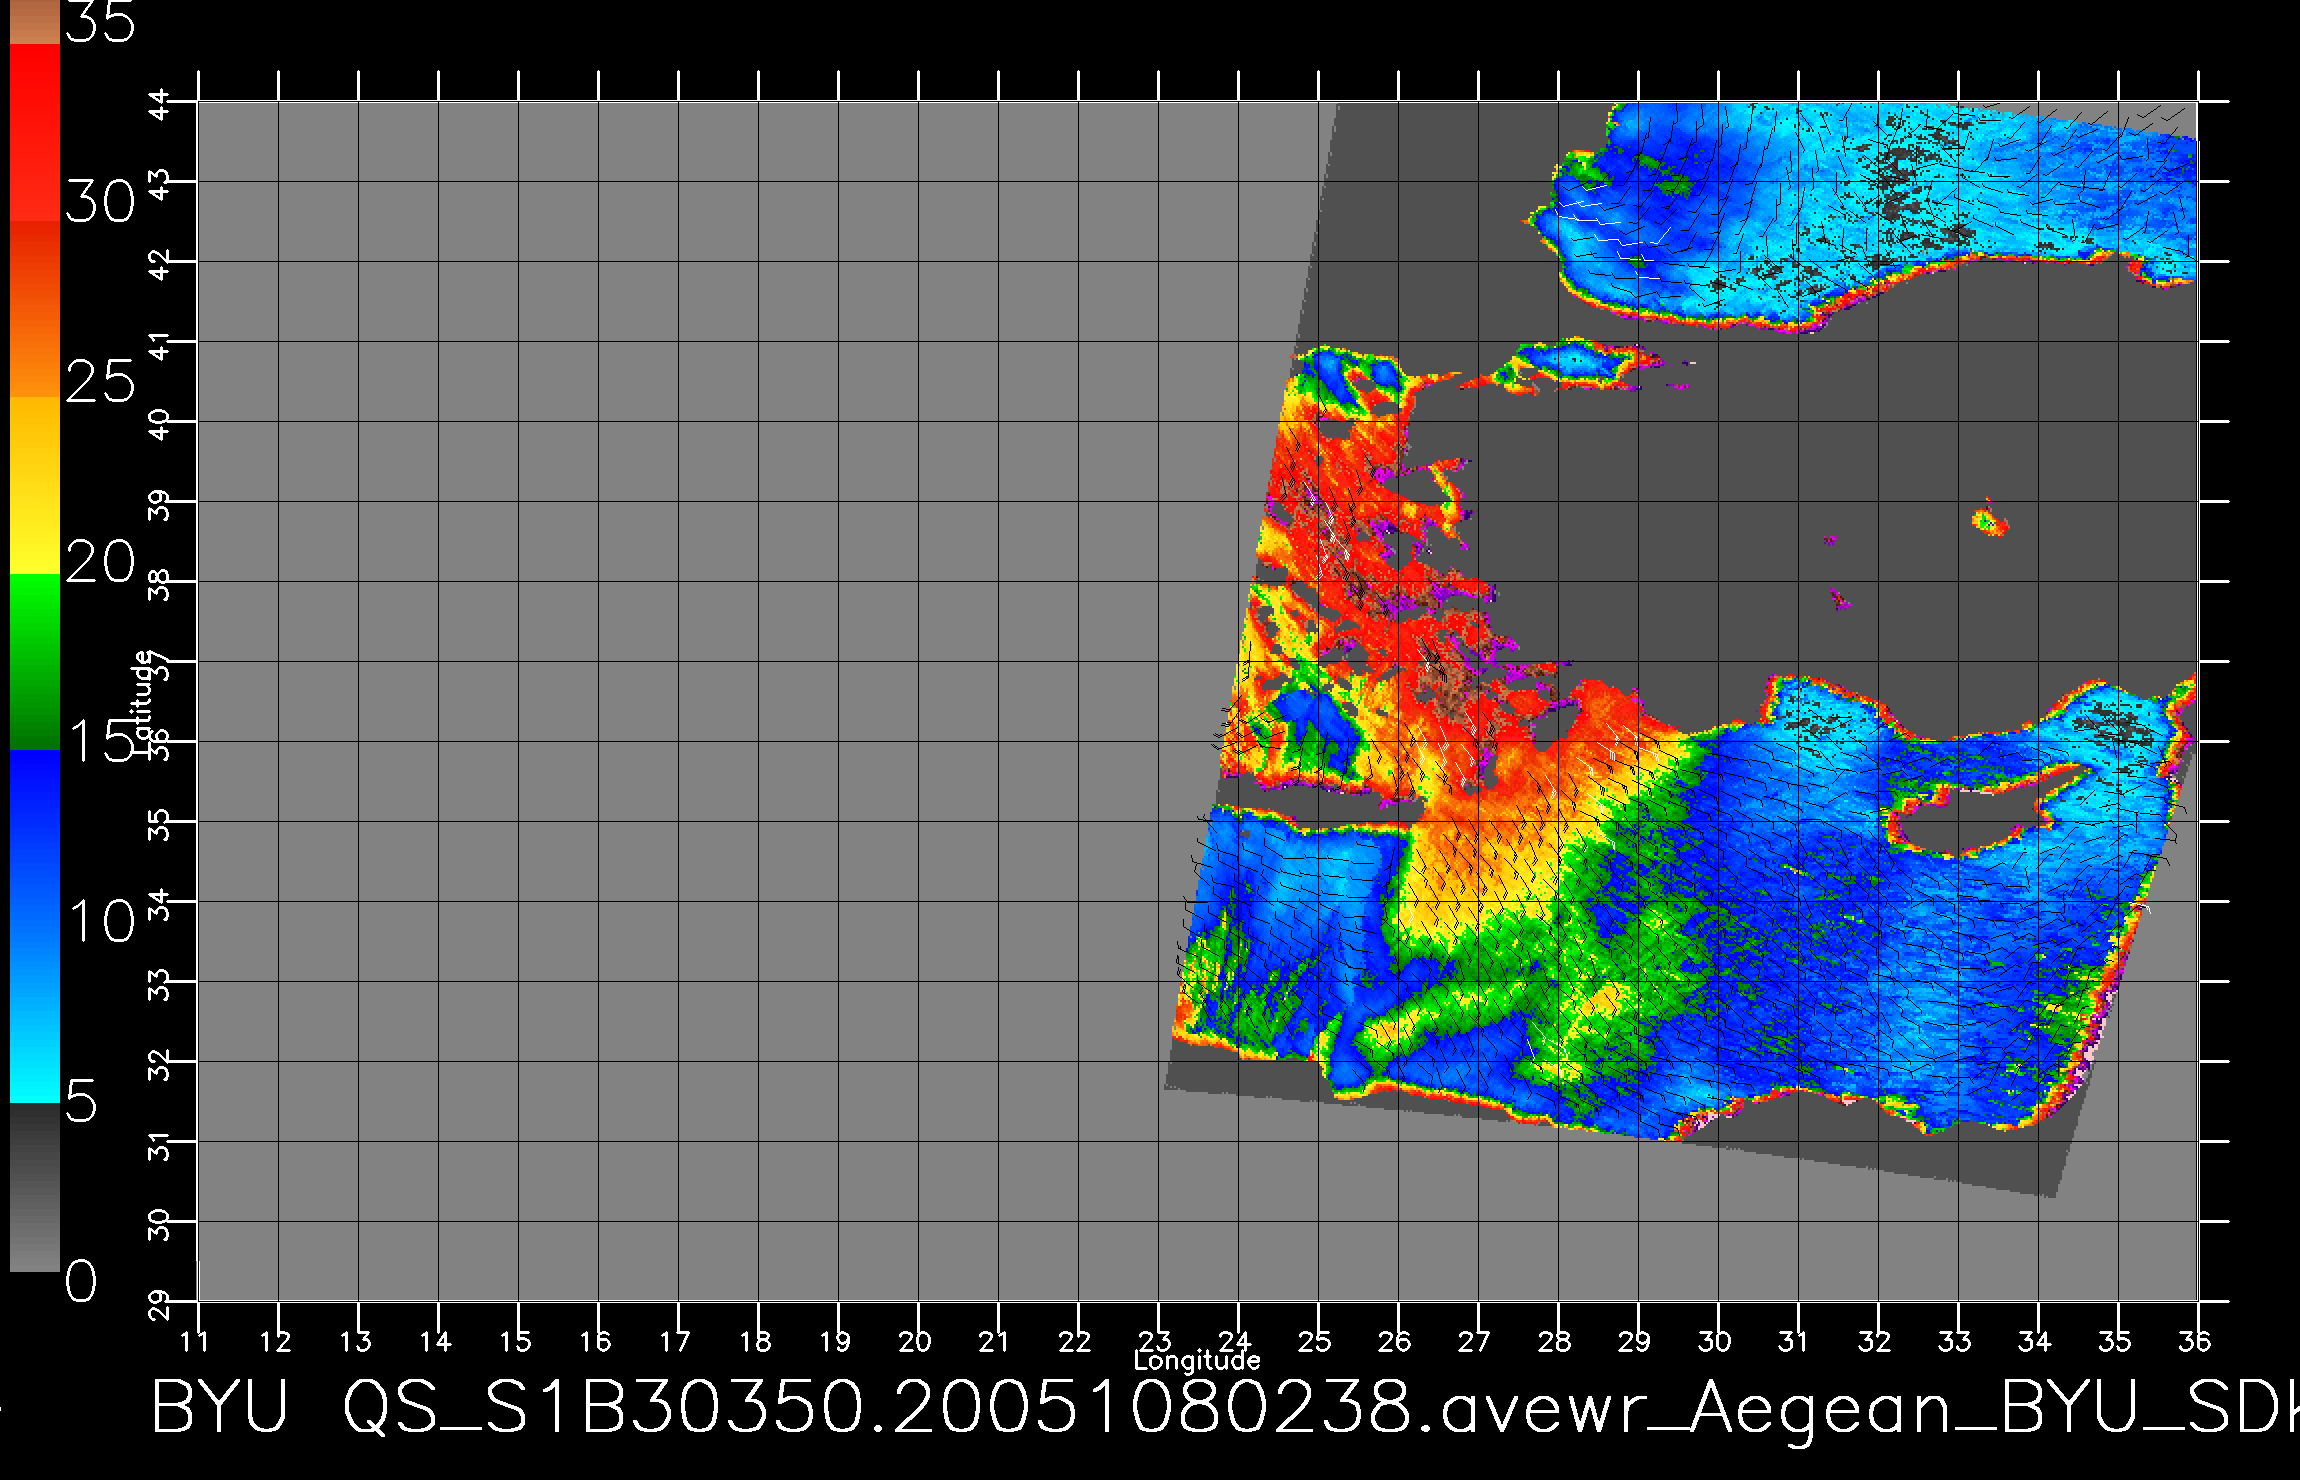The image size is (2300, 1480).
Task: Click longitude axis tick label 17
Action: click(675, 1341)
